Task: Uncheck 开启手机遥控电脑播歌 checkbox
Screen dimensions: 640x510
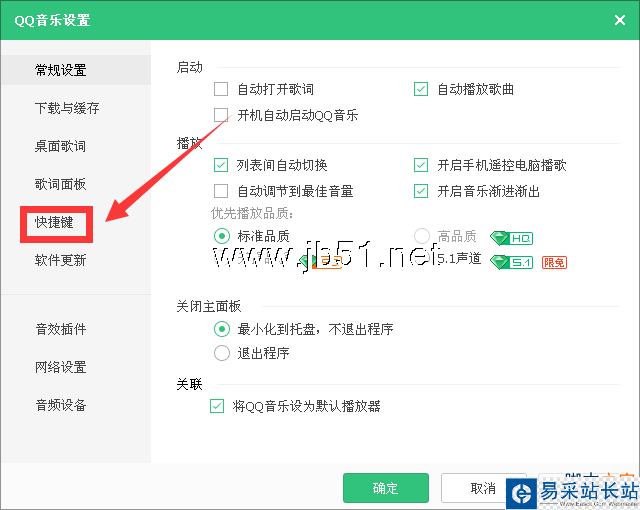Action: pyautogui.click(x=421, y=165)
